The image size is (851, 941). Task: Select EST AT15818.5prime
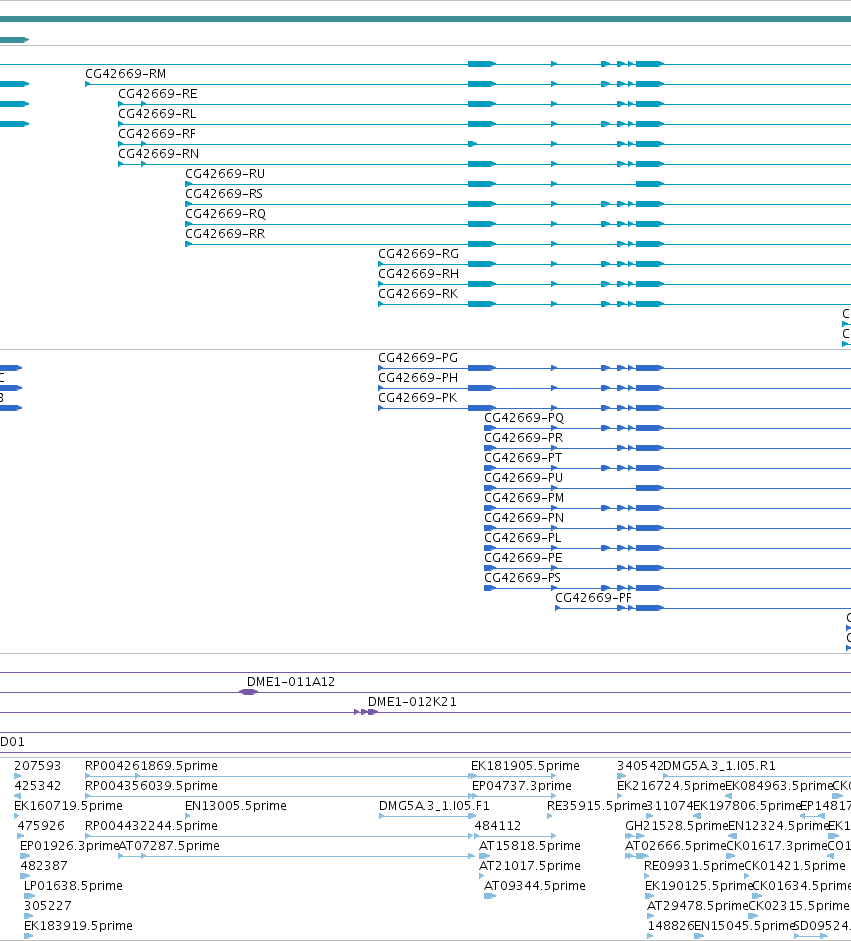530,846
